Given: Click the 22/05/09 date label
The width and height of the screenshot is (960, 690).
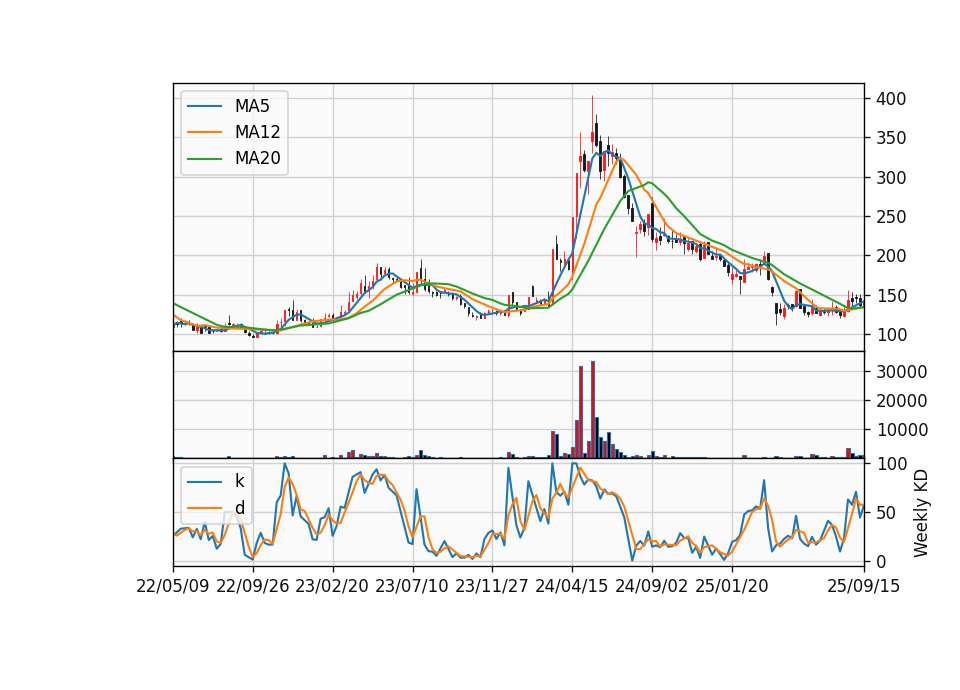Looking at the screenshot, I should pyautogui.click(x=173, y=586).
